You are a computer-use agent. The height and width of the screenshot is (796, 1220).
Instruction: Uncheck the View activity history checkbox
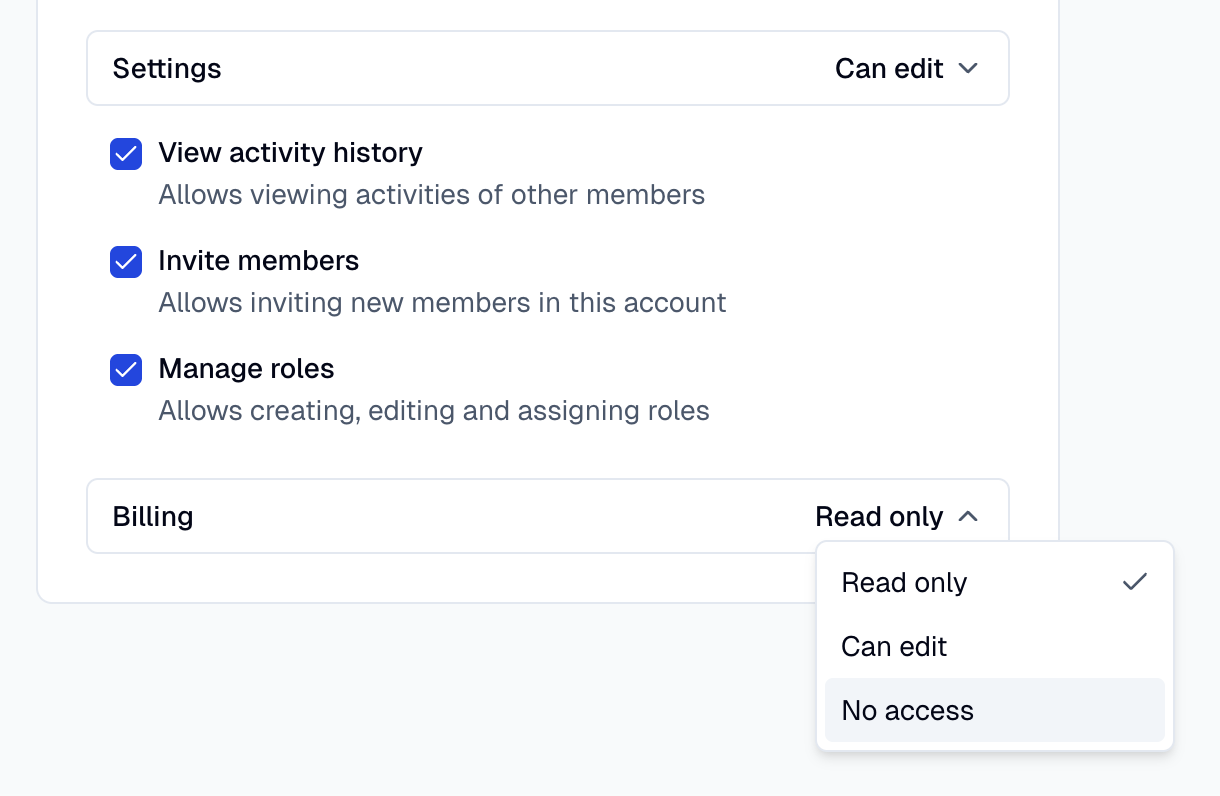tap(126, 154)
